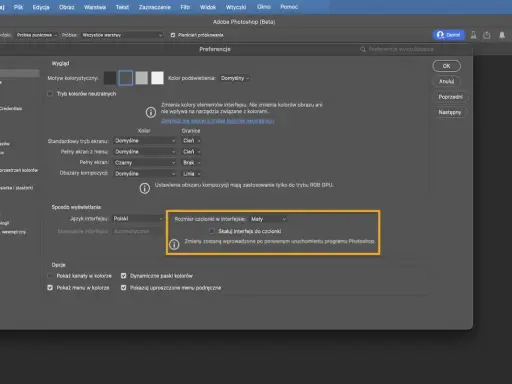
Task: Select the darkest color theme swatch
Action: point(110,78)
